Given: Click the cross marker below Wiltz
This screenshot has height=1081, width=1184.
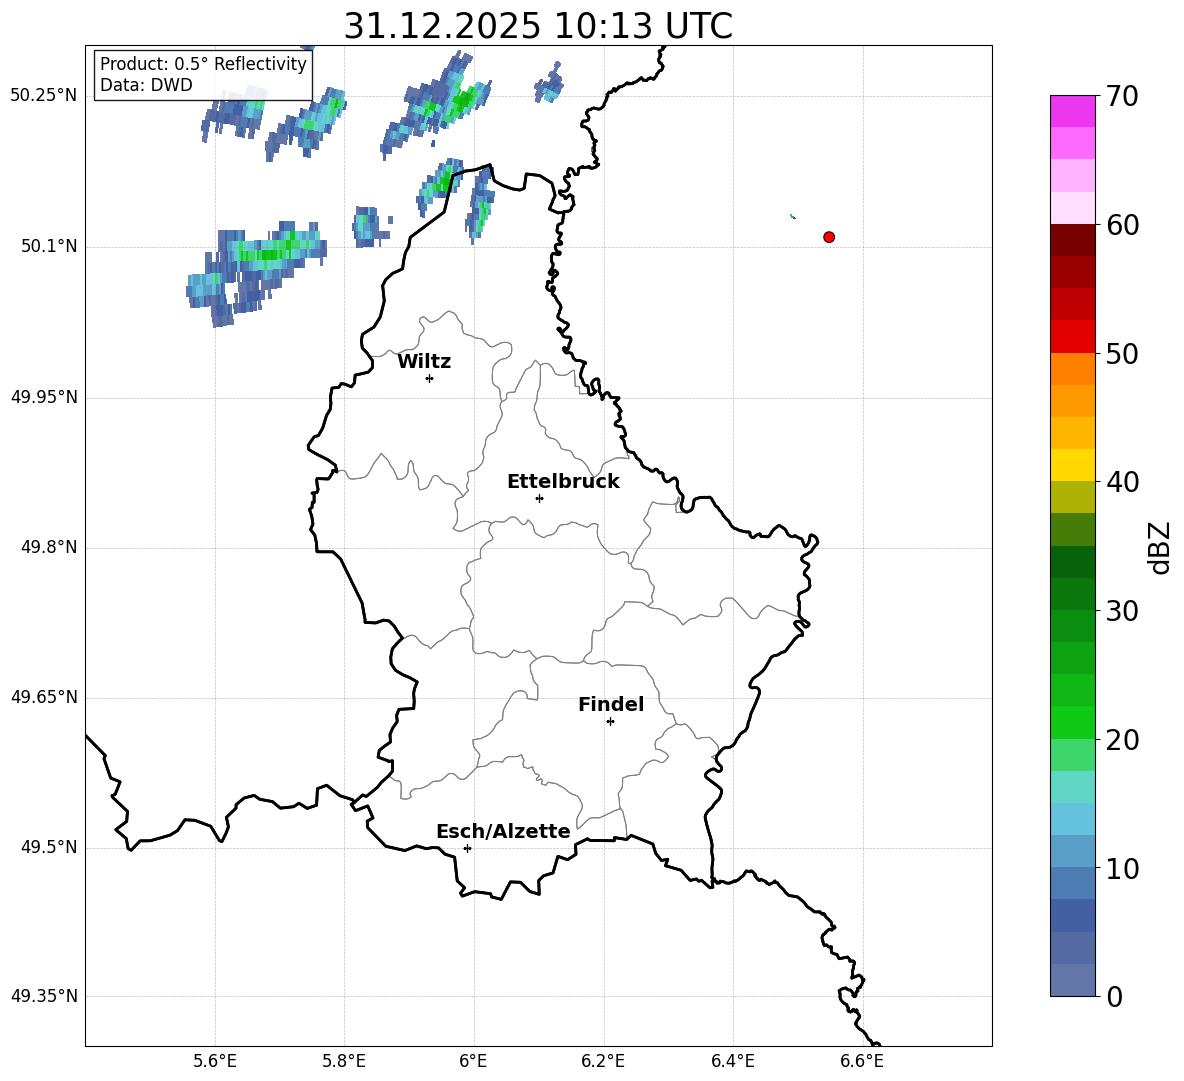Looking at the screenshot, I should 430,378.
